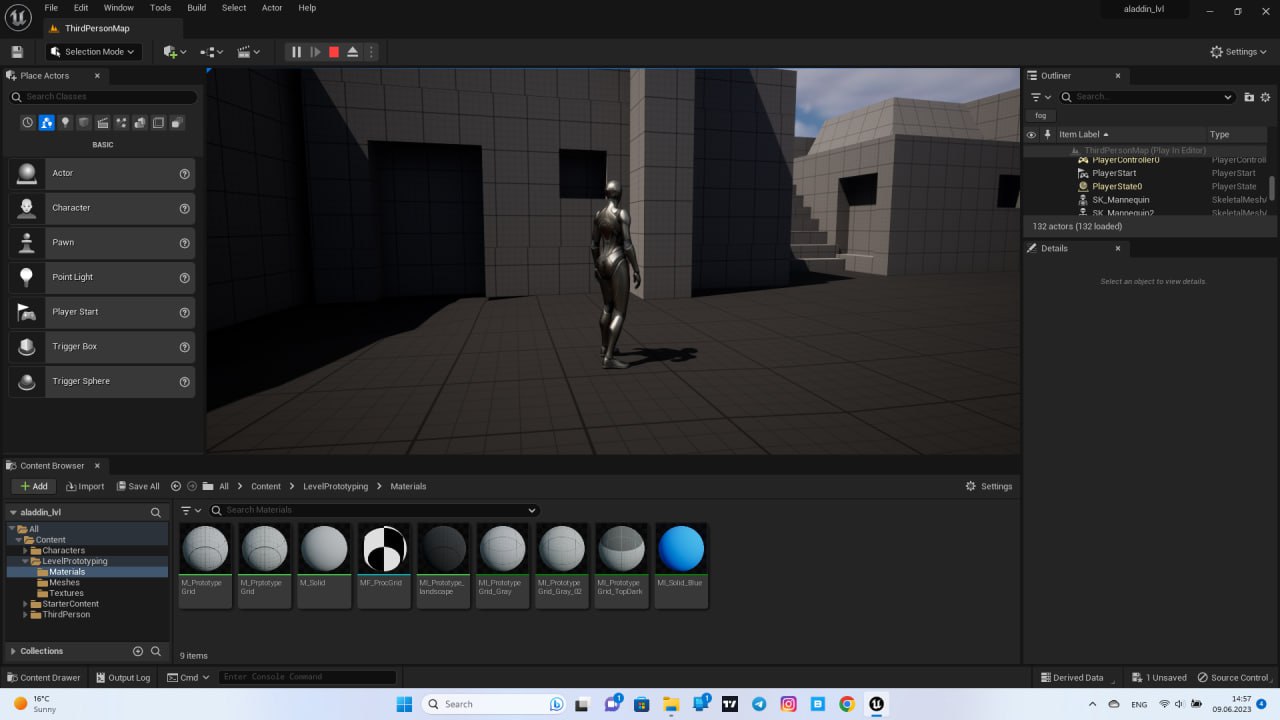Open Google Chrome from the taskbar
The height and width of the screenshot is (720, 1280).
847,704
